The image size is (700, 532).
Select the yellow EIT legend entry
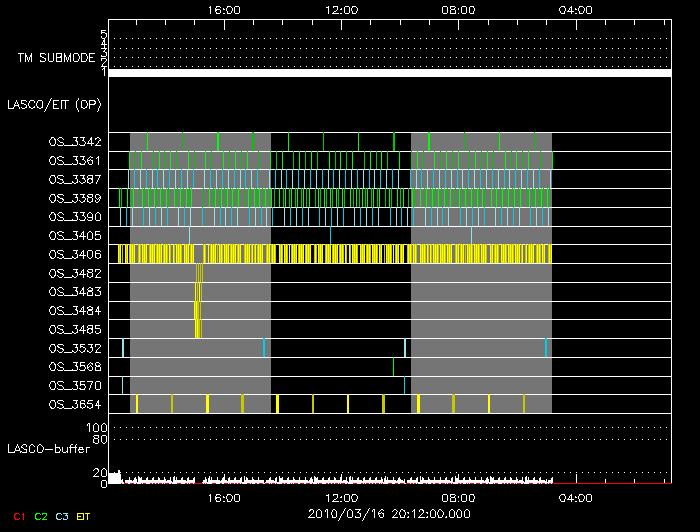[83, 516]
